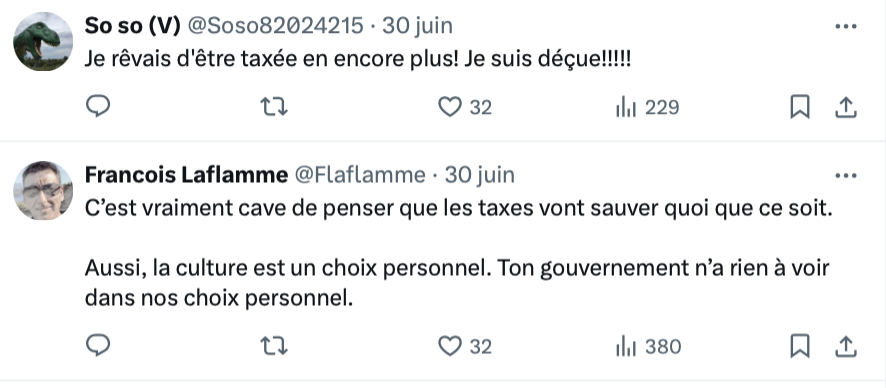This screenshot has height=388, width=886.
Task: Open more options on So so's tweet
Action: 846,27
